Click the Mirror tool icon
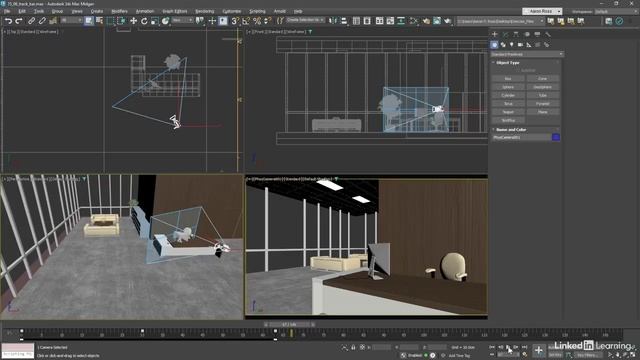The height and width of the screenshot is (360, 640). point(333,21)
